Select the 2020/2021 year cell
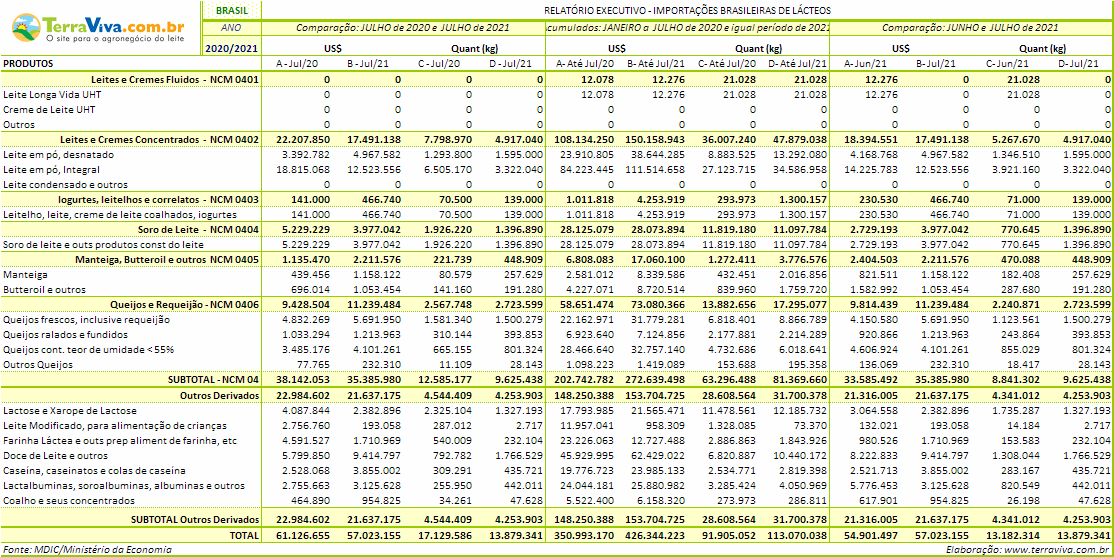Viewport: 1114px width, 557px height. [x=232, y=48]
